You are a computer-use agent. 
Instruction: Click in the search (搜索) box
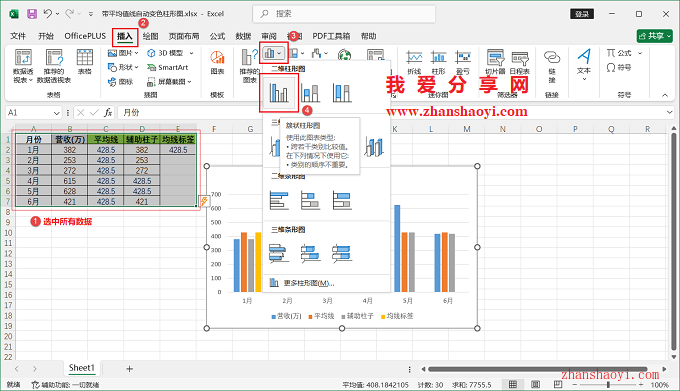[344, 14]
